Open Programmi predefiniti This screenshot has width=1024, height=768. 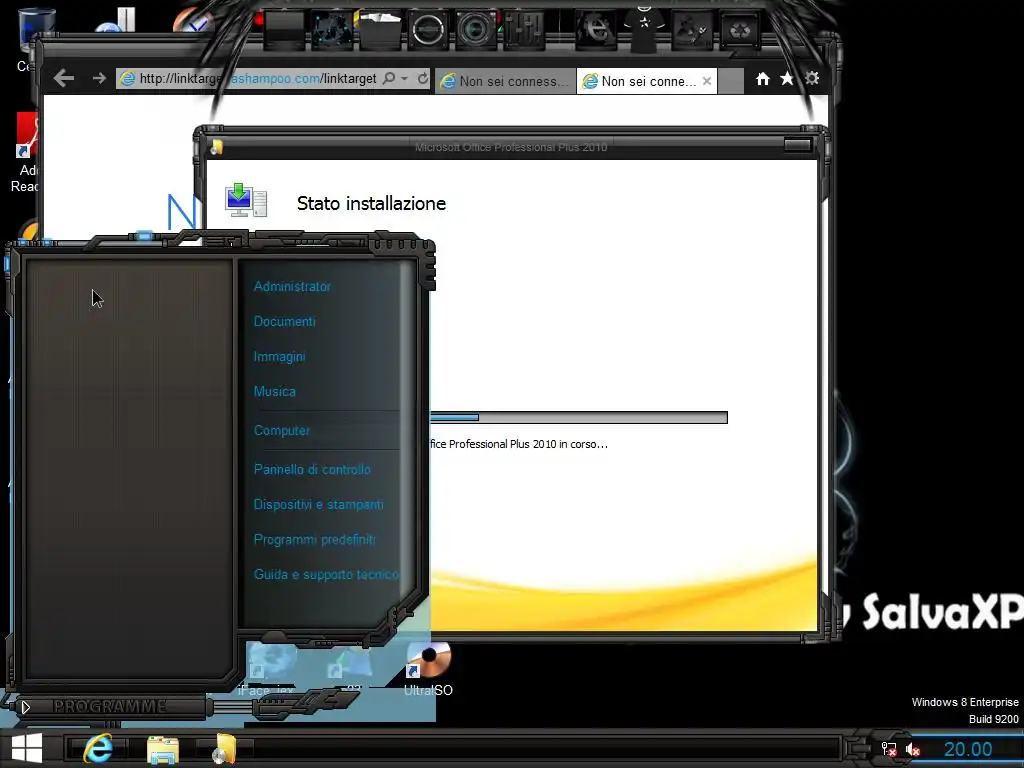315,540
